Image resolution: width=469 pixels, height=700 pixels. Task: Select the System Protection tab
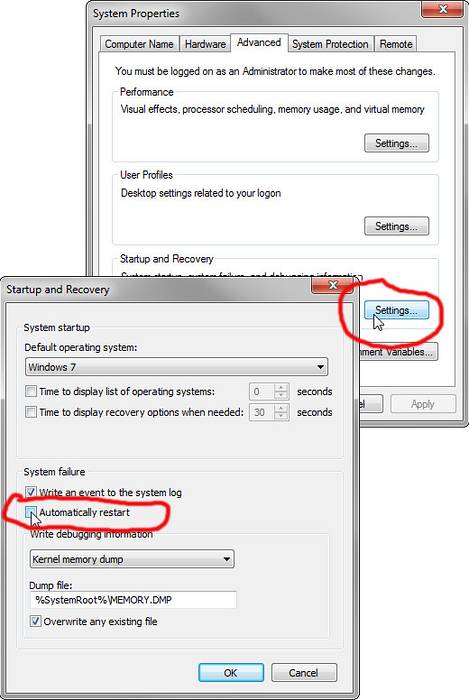coord(330,44)
